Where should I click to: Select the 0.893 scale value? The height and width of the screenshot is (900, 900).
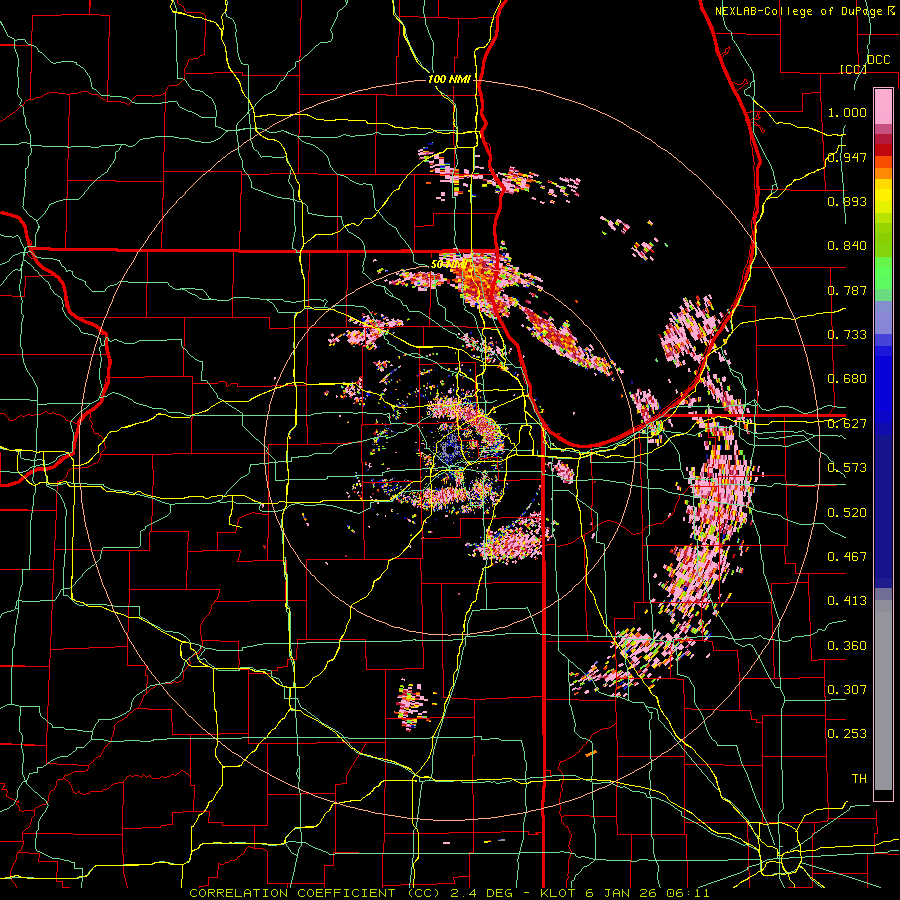pyautogui.click(x=847, y=201)
